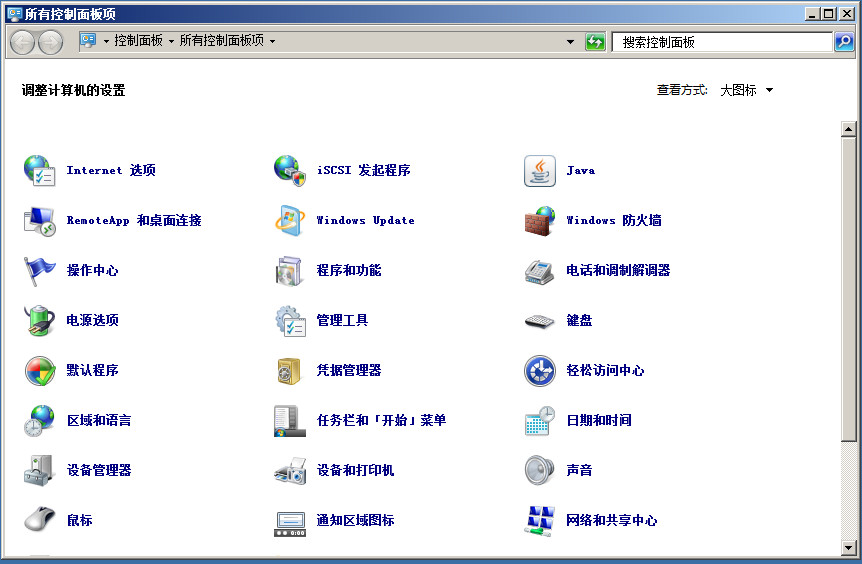862x564 pixels.
Task: Click the Windows Update text link
Action: [x=366, y=220]
